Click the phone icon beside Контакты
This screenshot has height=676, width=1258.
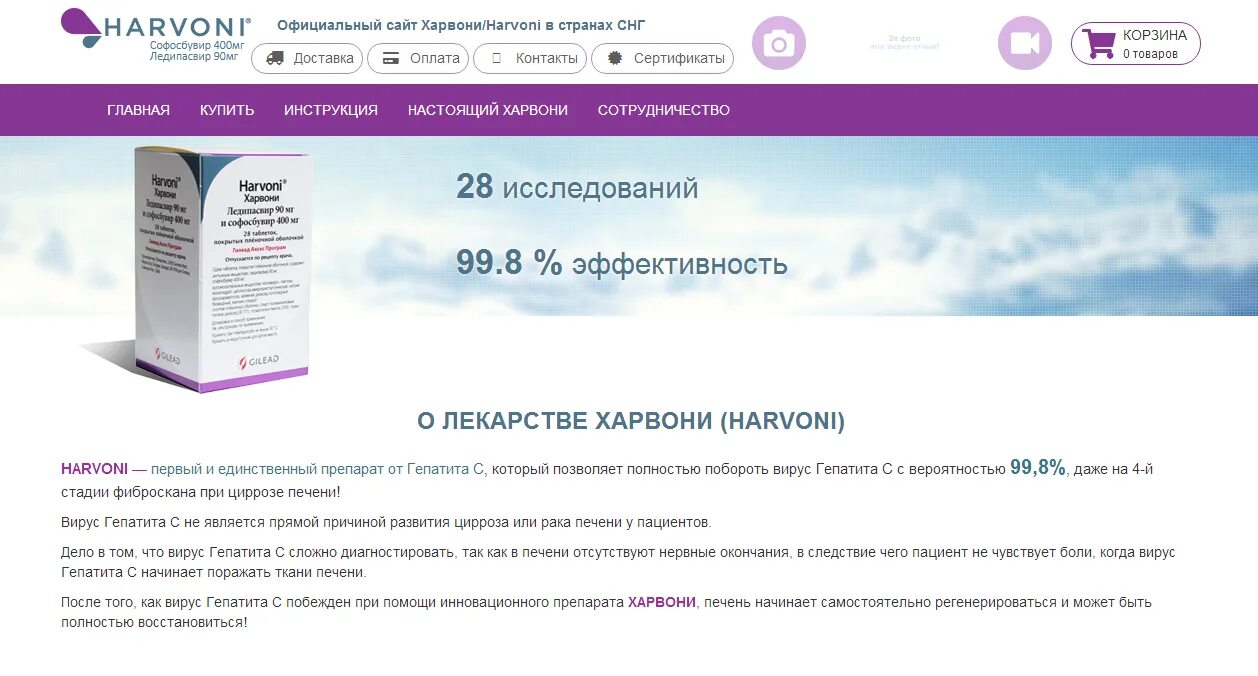coord(497,58)
